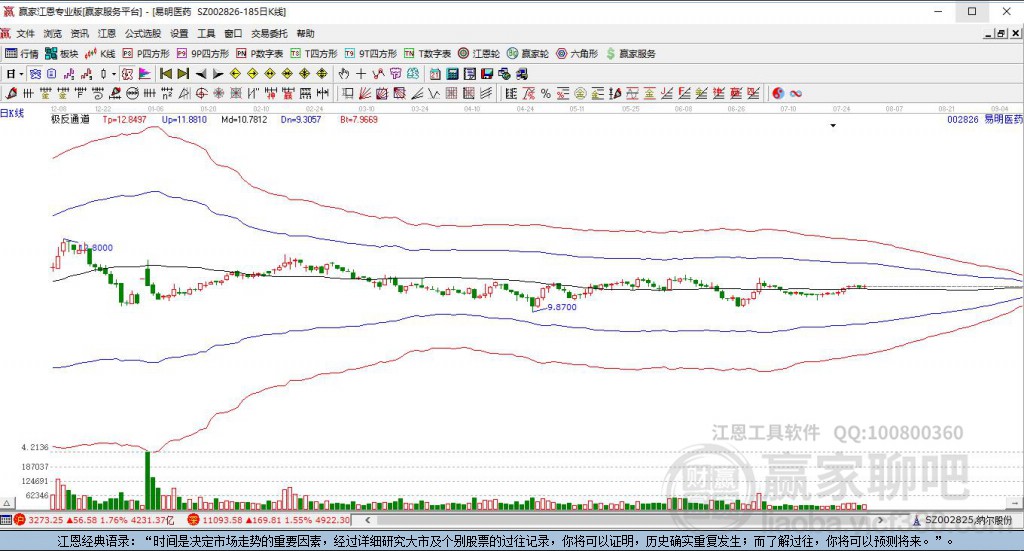Screen dimensions: 1024x551
Task: Select the red fan angle lines tool
Action: [x=365, y=93]
